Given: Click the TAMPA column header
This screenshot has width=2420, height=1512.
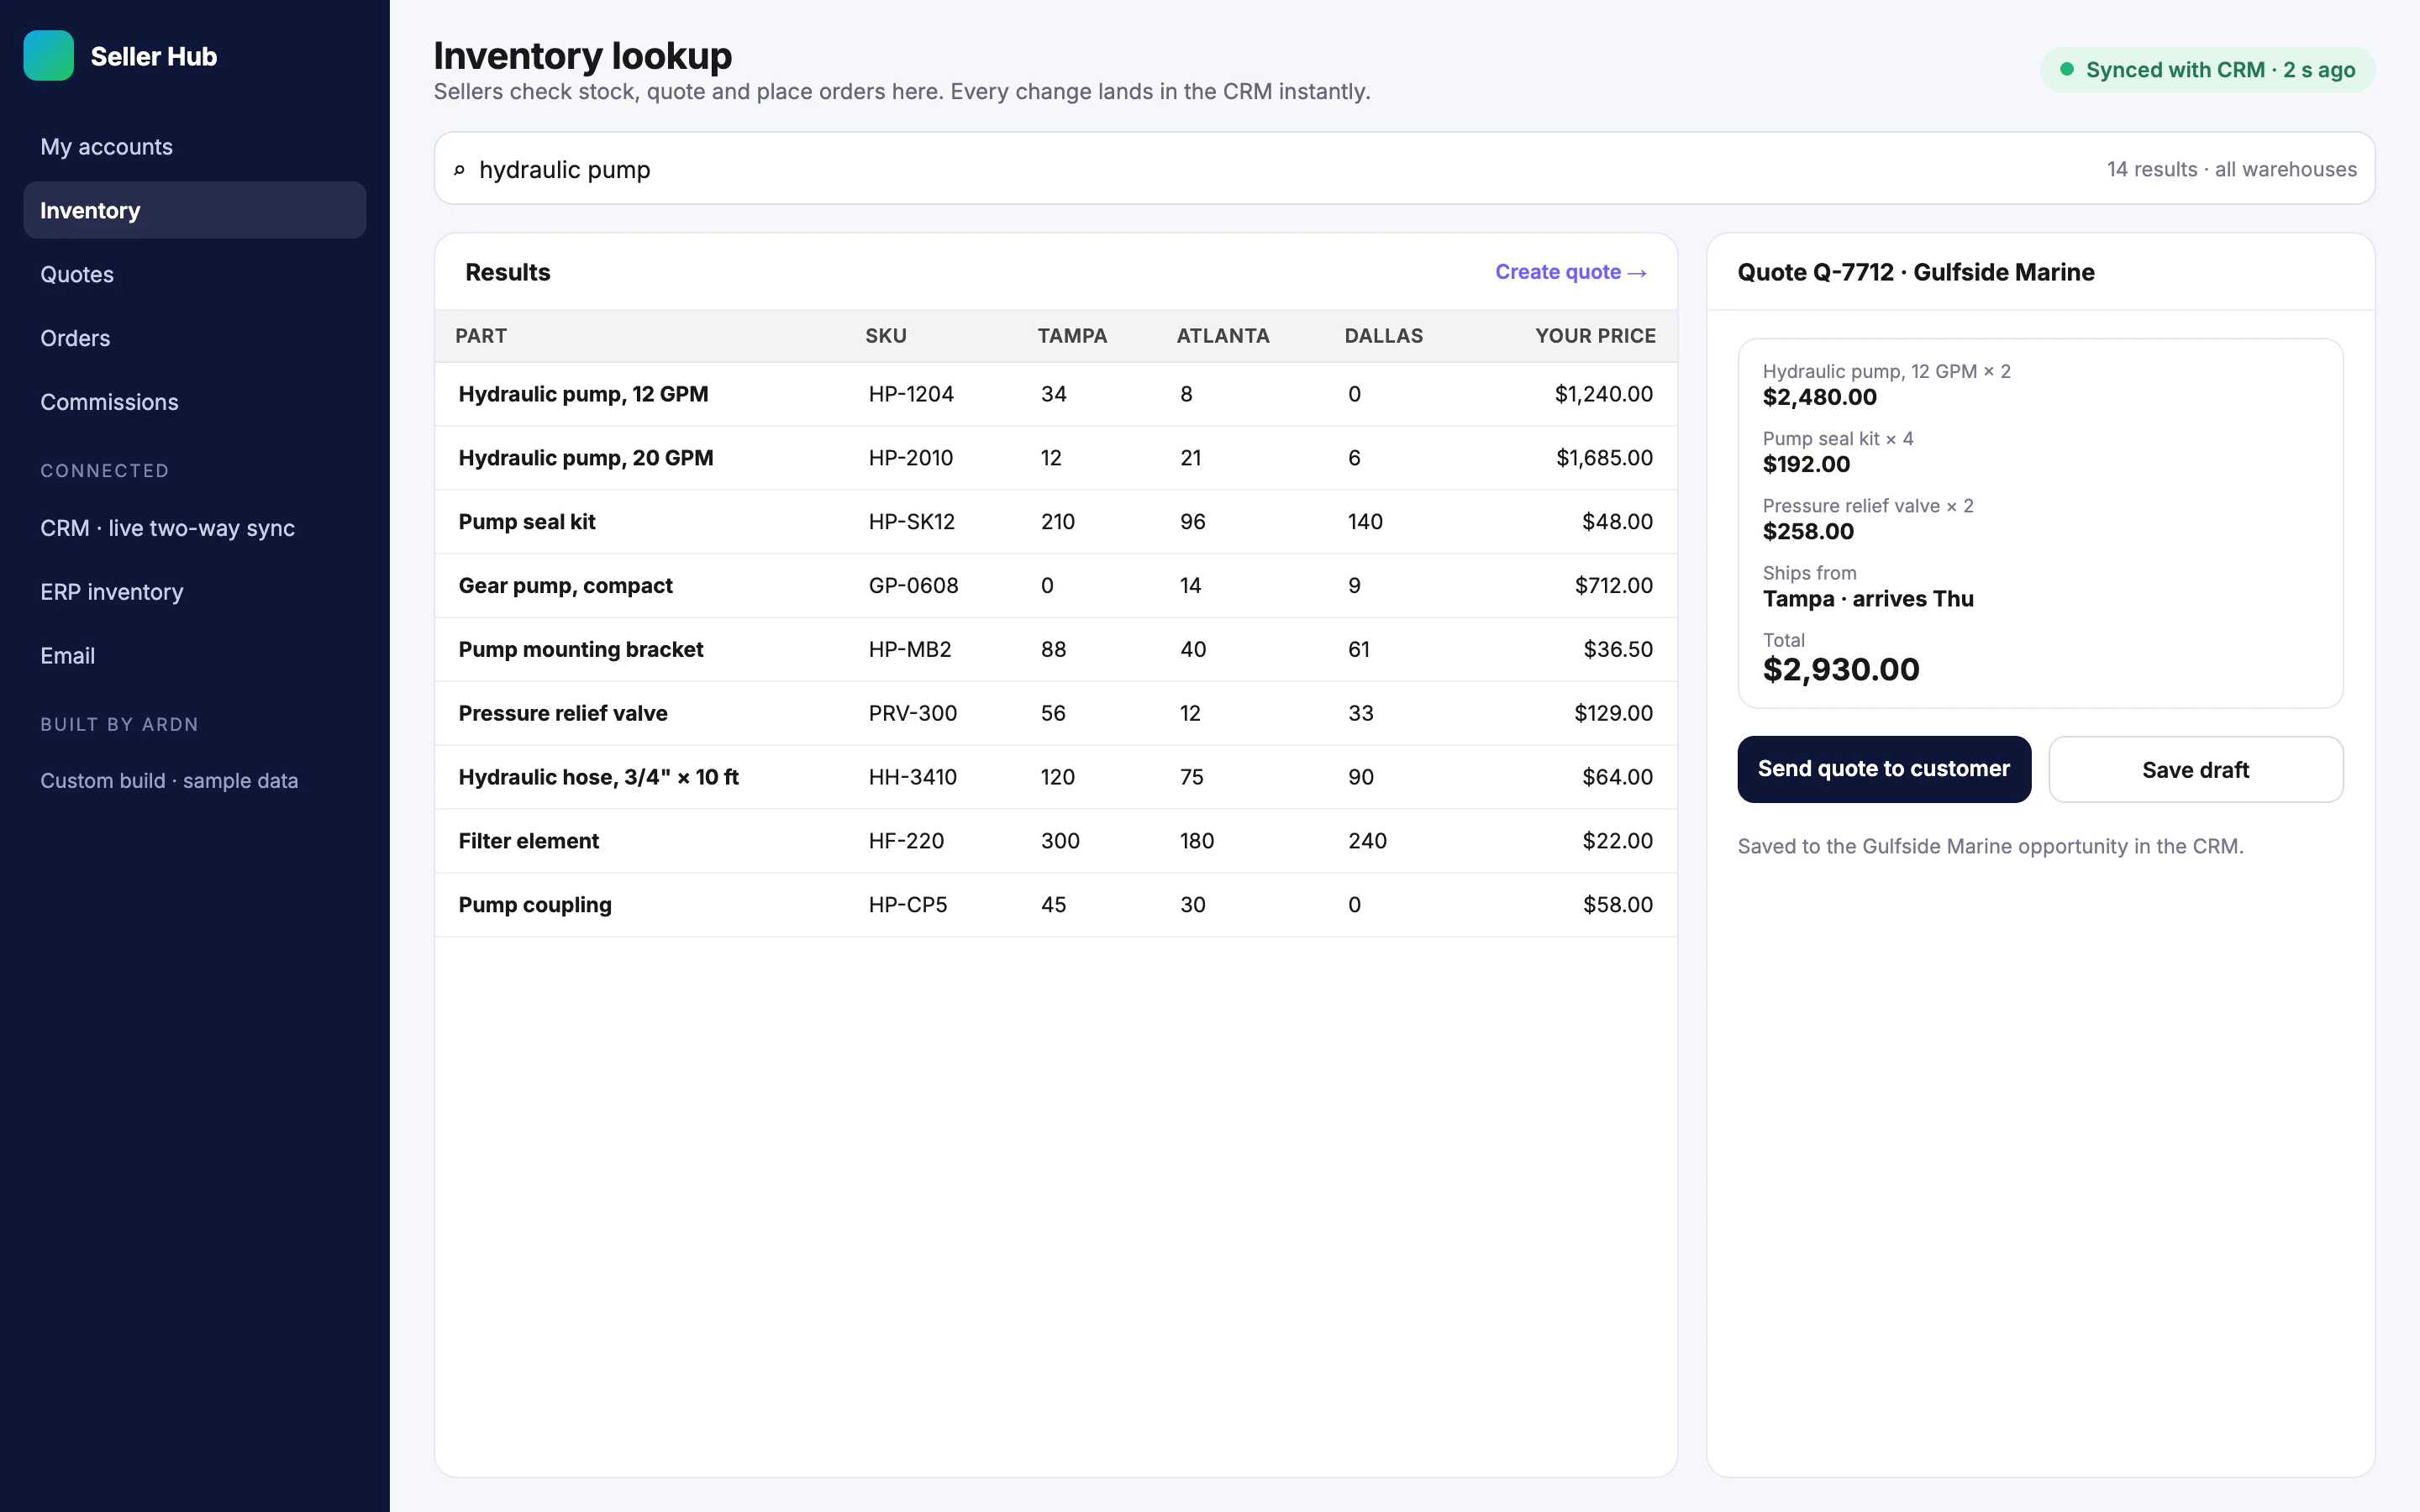Looking at the screenshot, I should coord(1072,336).
